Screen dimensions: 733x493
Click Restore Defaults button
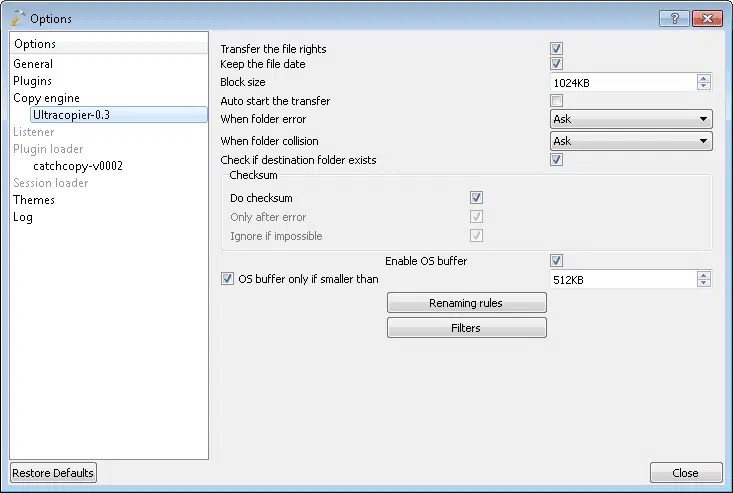click(x=53, y=473)
